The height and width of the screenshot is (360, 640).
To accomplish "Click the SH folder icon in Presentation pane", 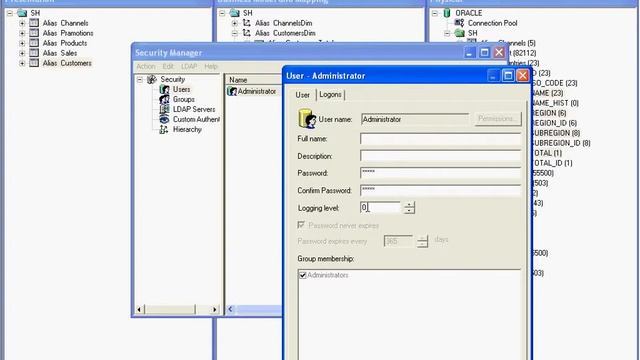I will pyautogui.click(x=22, y=13).
